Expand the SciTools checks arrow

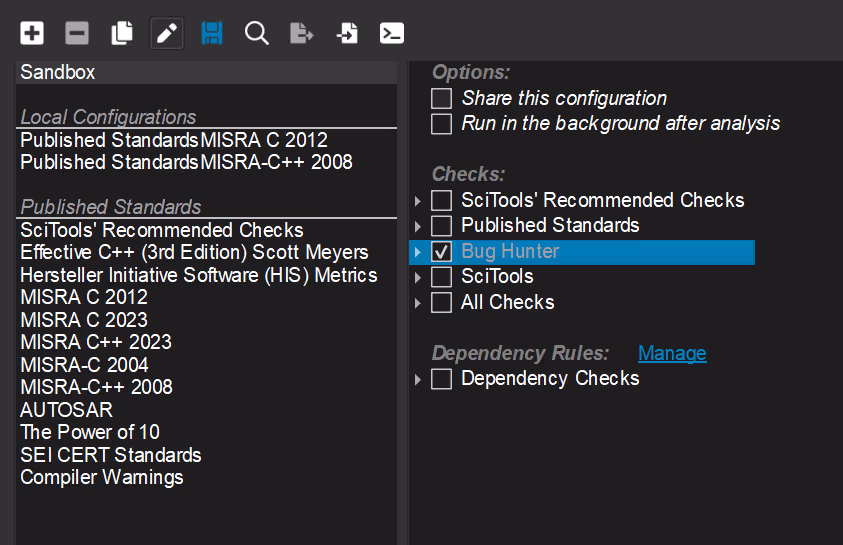(418, 277)
